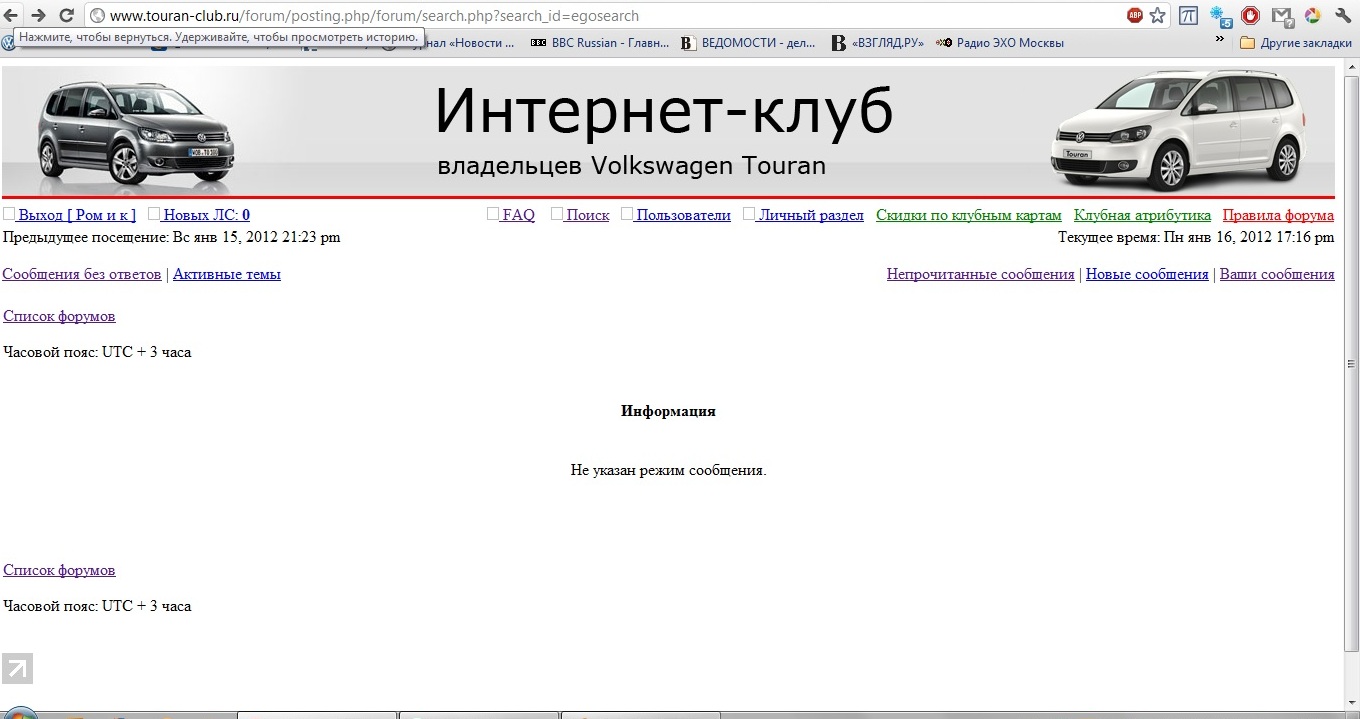Viewport: 1360px width, 719px height.
Task: Open Скидки по клубным картам link
Action: [969, 215]
